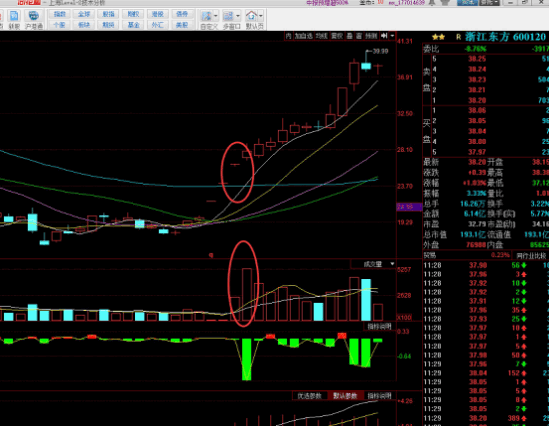This screenshot has width=549, height=426.
Task: Click the 自定义 layout icon
Action: pyautogui.click(x=207, y=20)
